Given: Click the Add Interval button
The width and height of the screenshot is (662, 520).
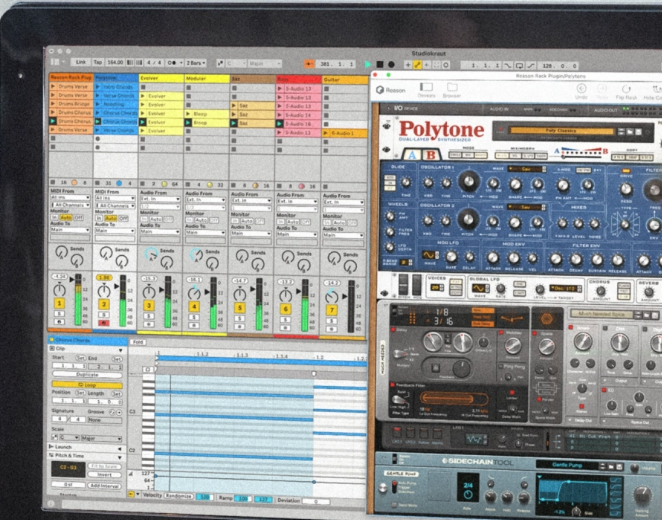Looking at the screenshot, I should click(x=105, y=485).
